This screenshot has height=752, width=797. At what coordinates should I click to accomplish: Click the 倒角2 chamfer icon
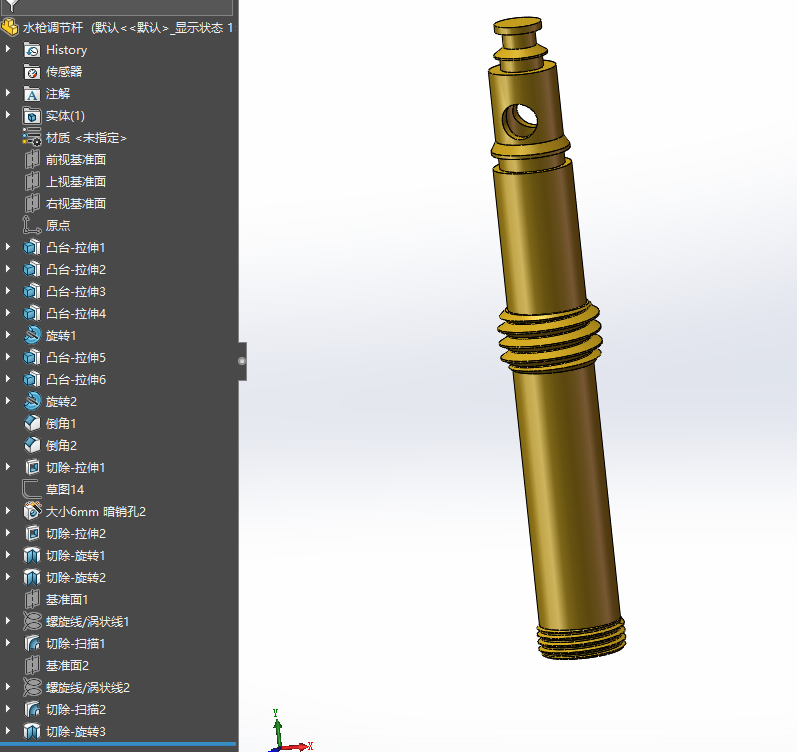pyautogui.click(x=32, y=445)
